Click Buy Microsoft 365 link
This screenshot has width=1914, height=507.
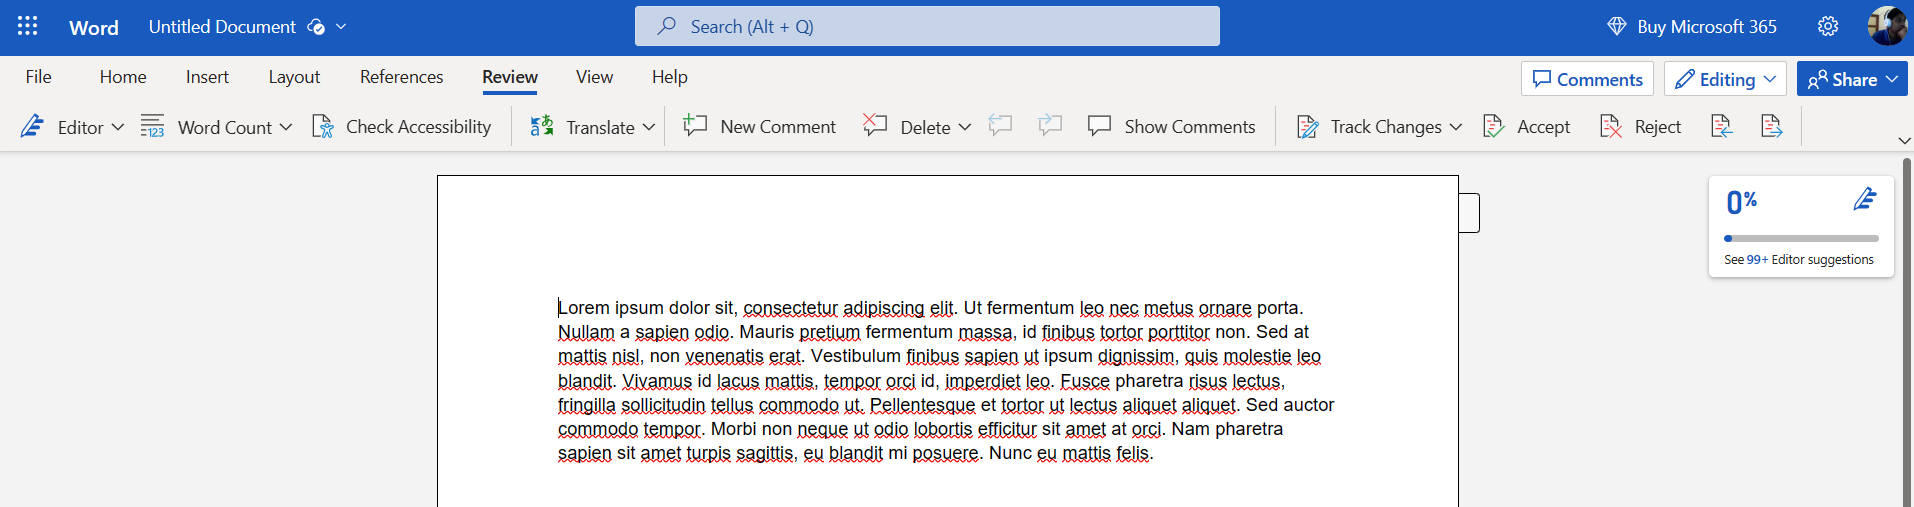point(1707,27)
